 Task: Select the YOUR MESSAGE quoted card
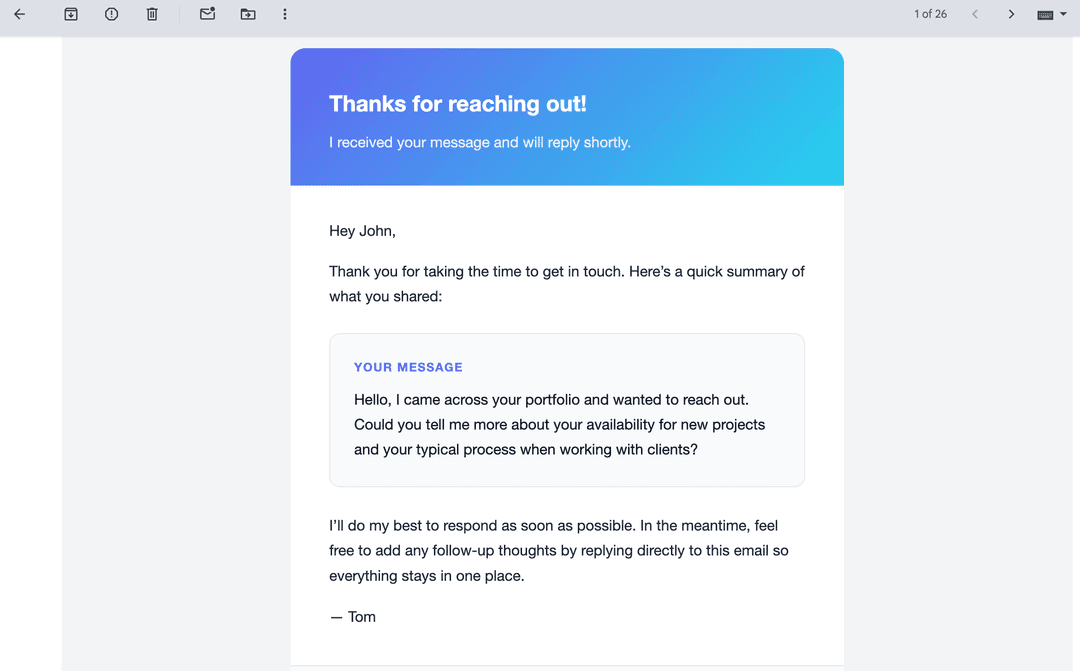tap(567, 410)
